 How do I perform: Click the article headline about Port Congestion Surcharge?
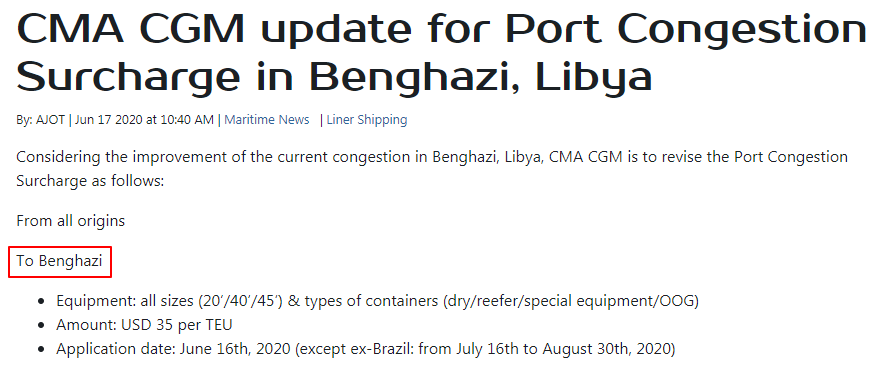click(x=442, y=52)
